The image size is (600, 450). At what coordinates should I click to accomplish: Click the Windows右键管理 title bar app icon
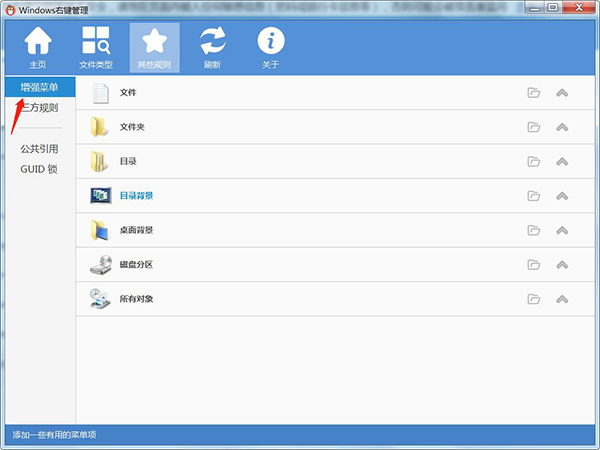10,10
